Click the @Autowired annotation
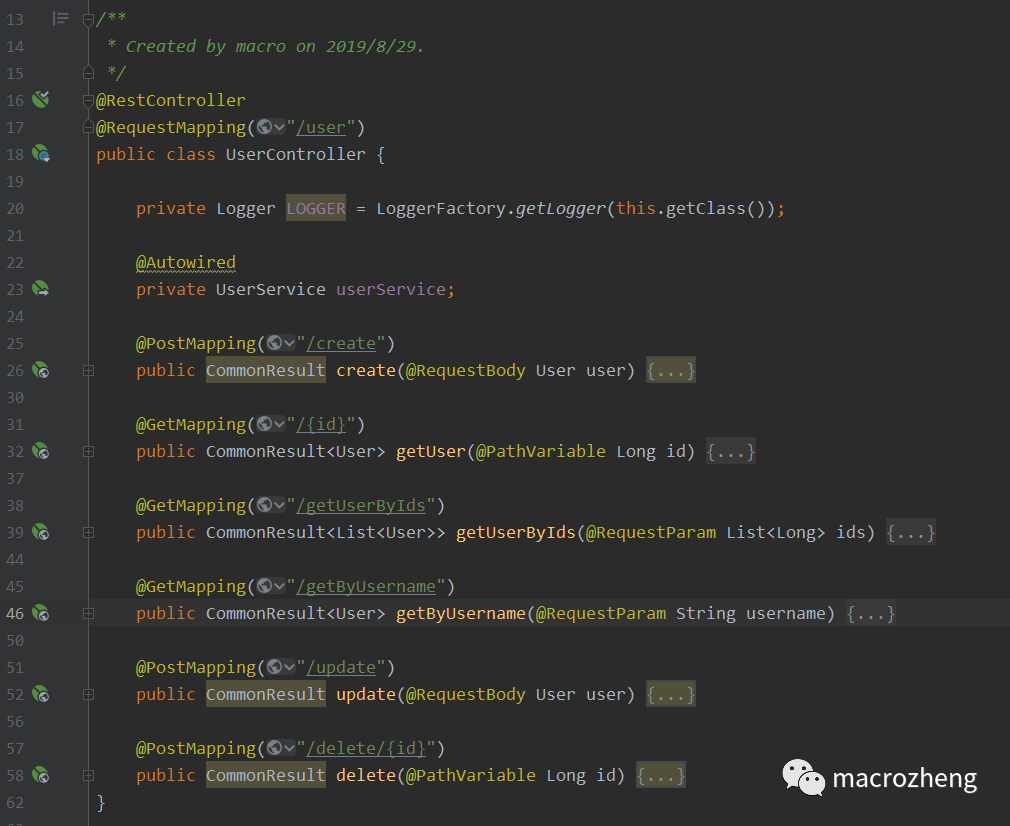The image size is (1010, 826). 186,262
